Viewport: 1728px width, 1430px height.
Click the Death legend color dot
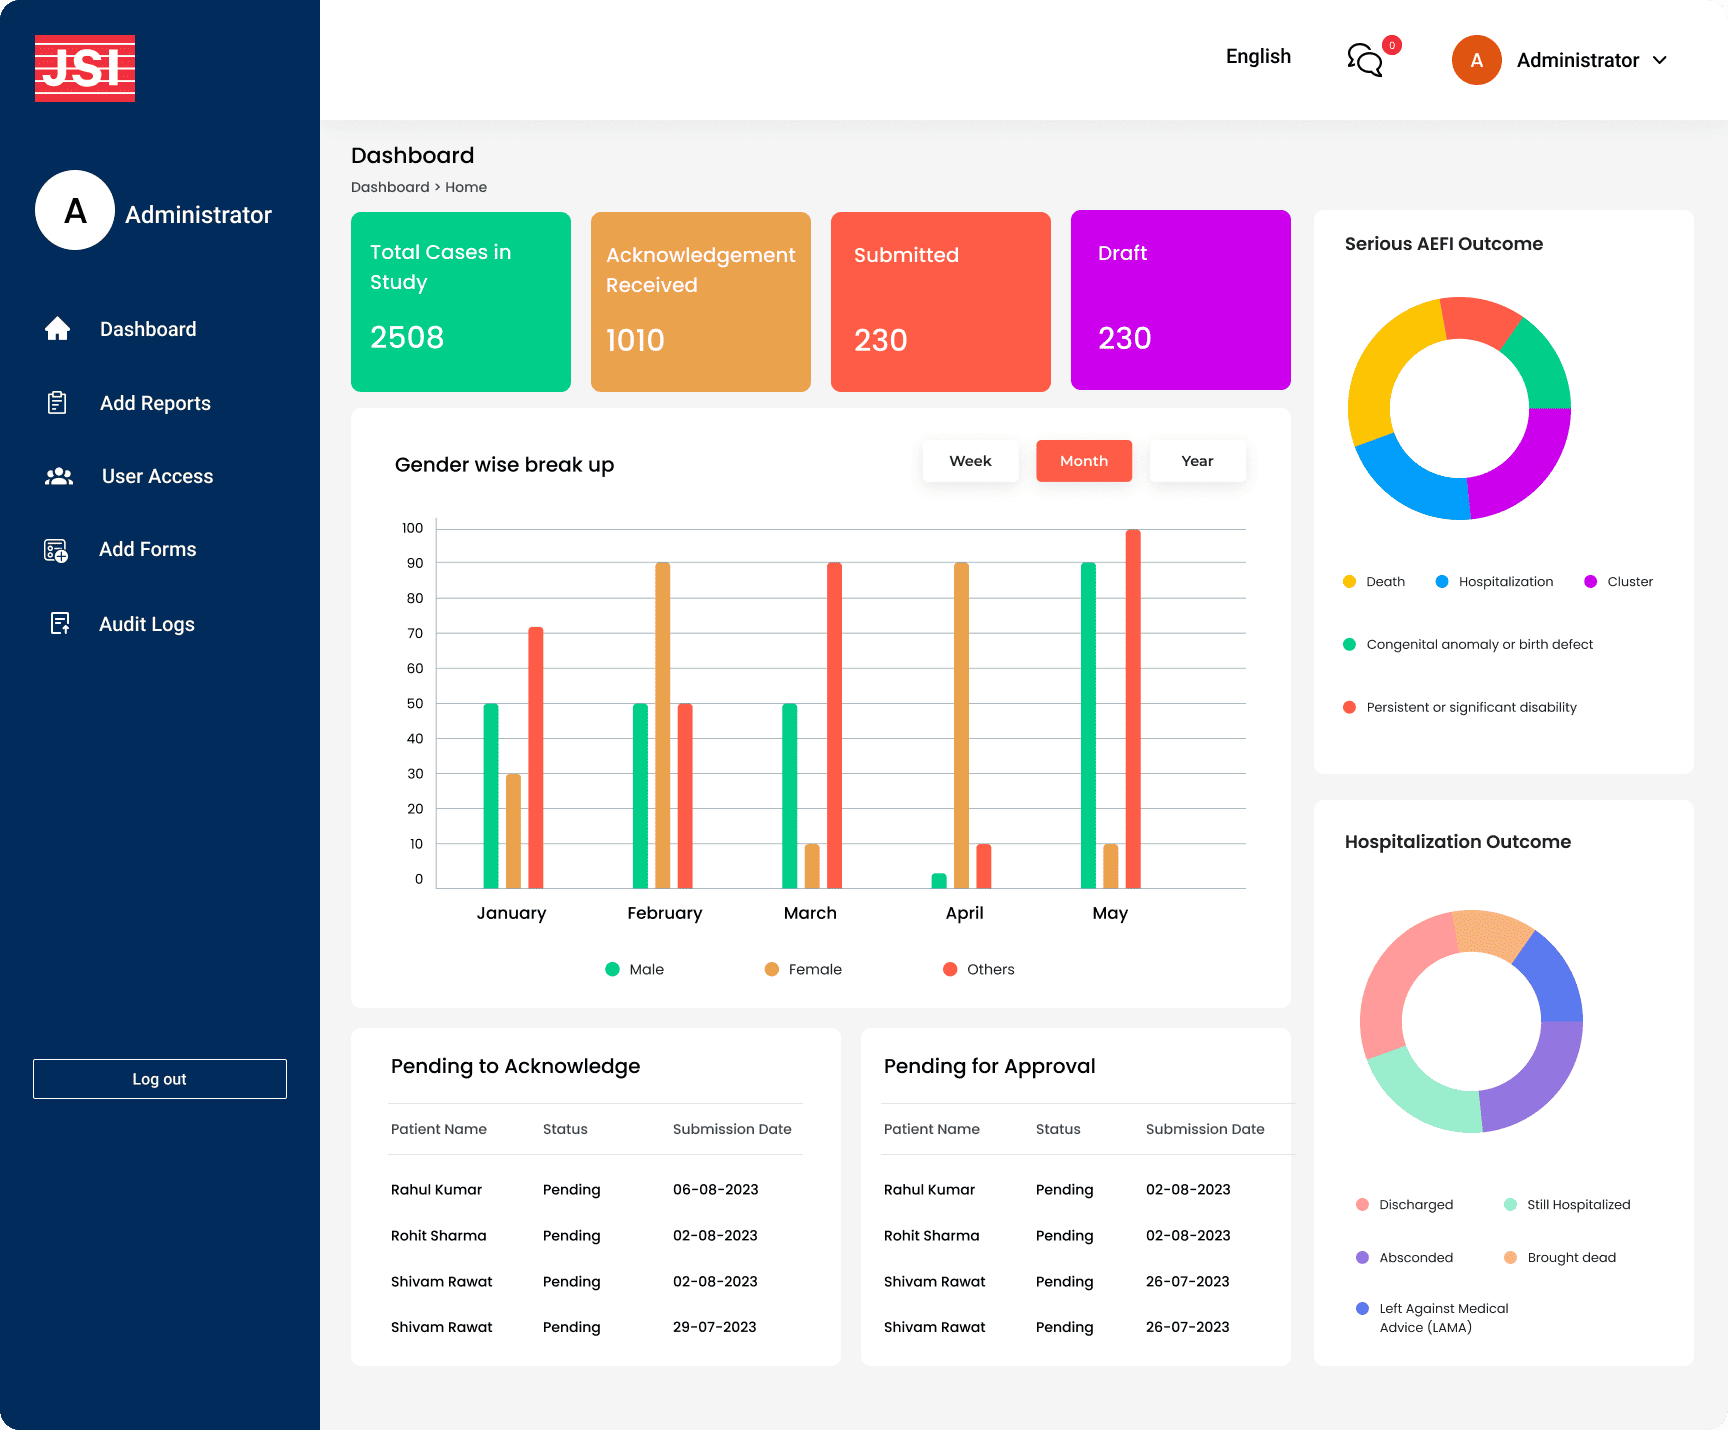[x=1349, y=582]
